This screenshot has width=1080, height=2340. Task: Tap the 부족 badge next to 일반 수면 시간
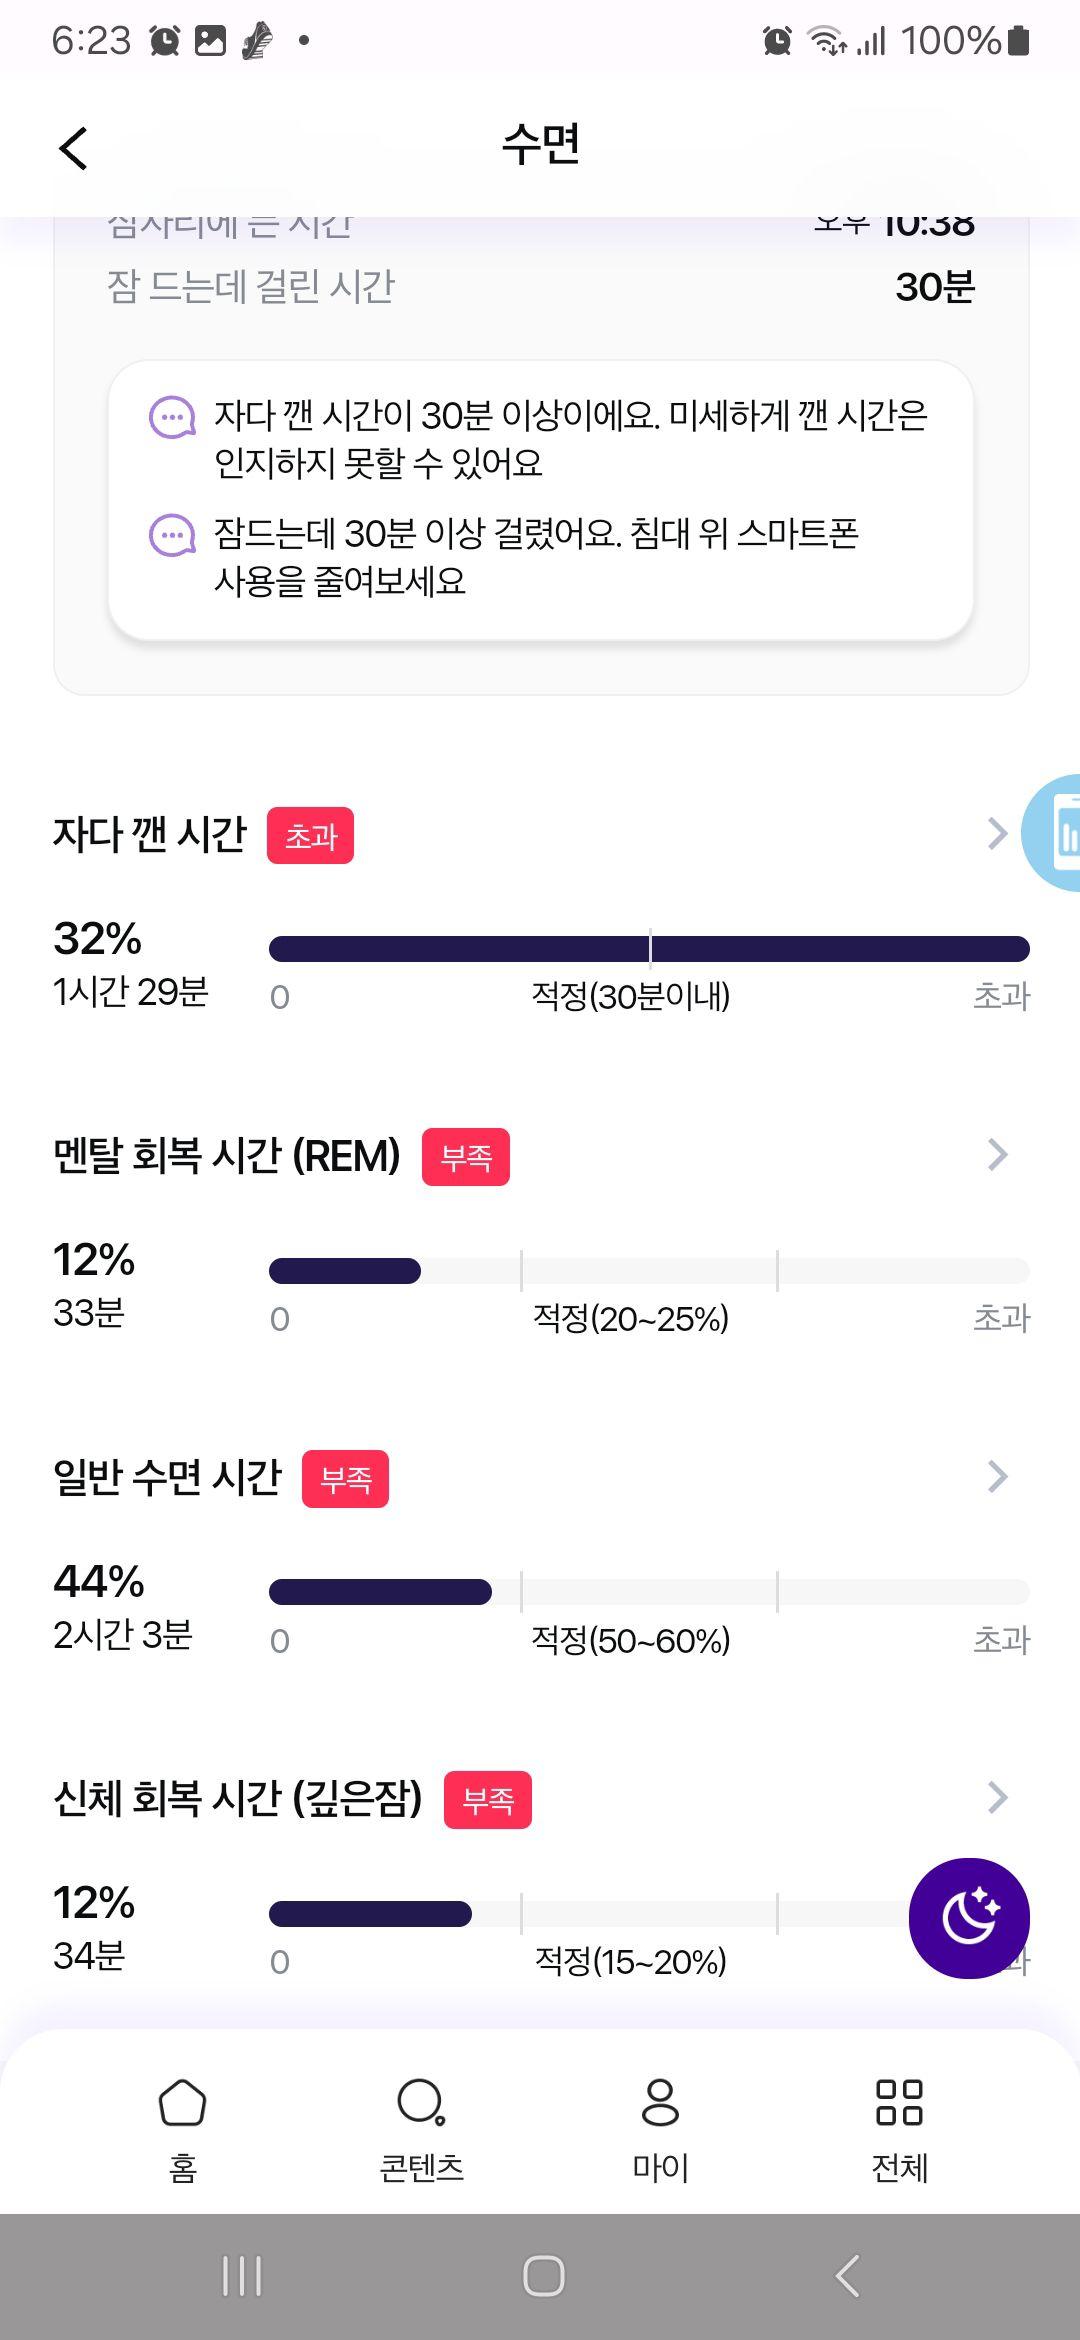(345, 1479)
